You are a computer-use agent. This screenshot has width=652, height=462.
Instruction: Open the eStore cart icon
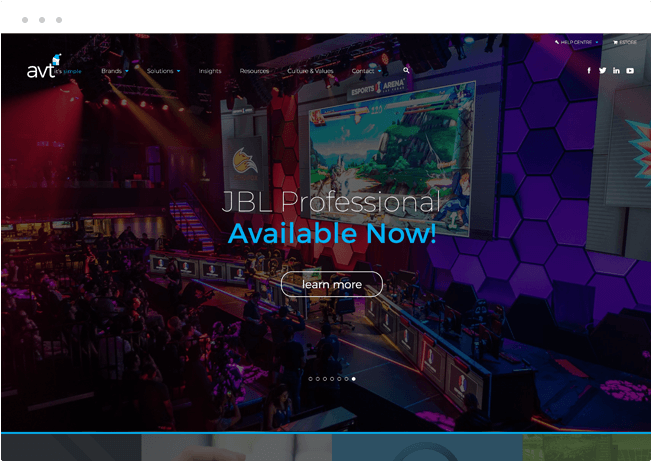point(614,43)
